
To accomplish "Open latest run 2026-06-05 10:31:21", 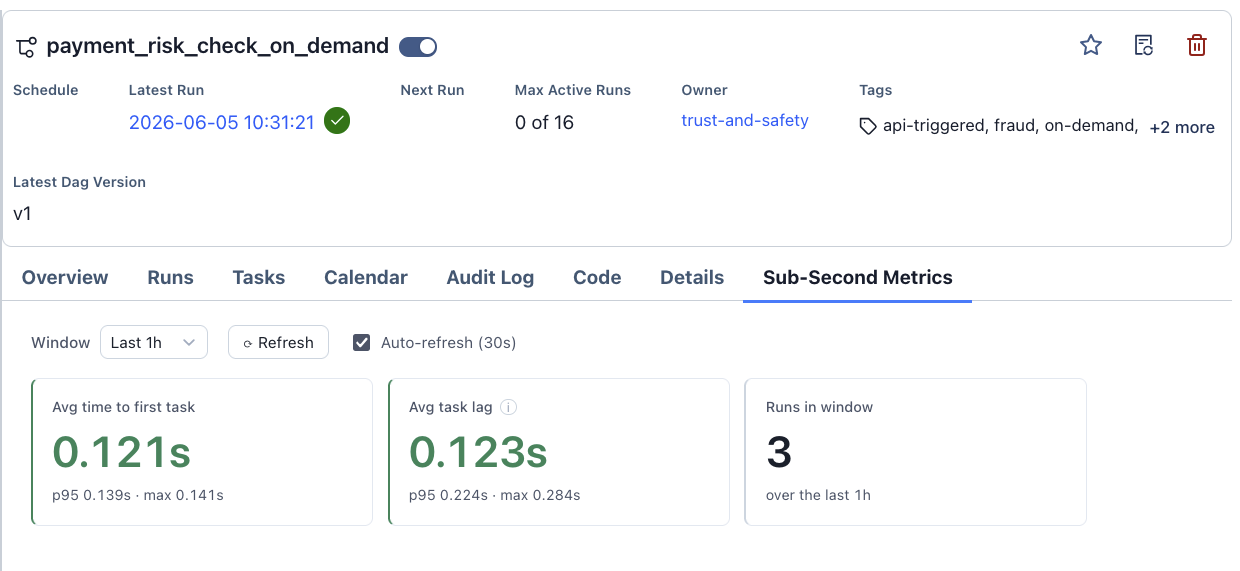I will tap(222, 122).
